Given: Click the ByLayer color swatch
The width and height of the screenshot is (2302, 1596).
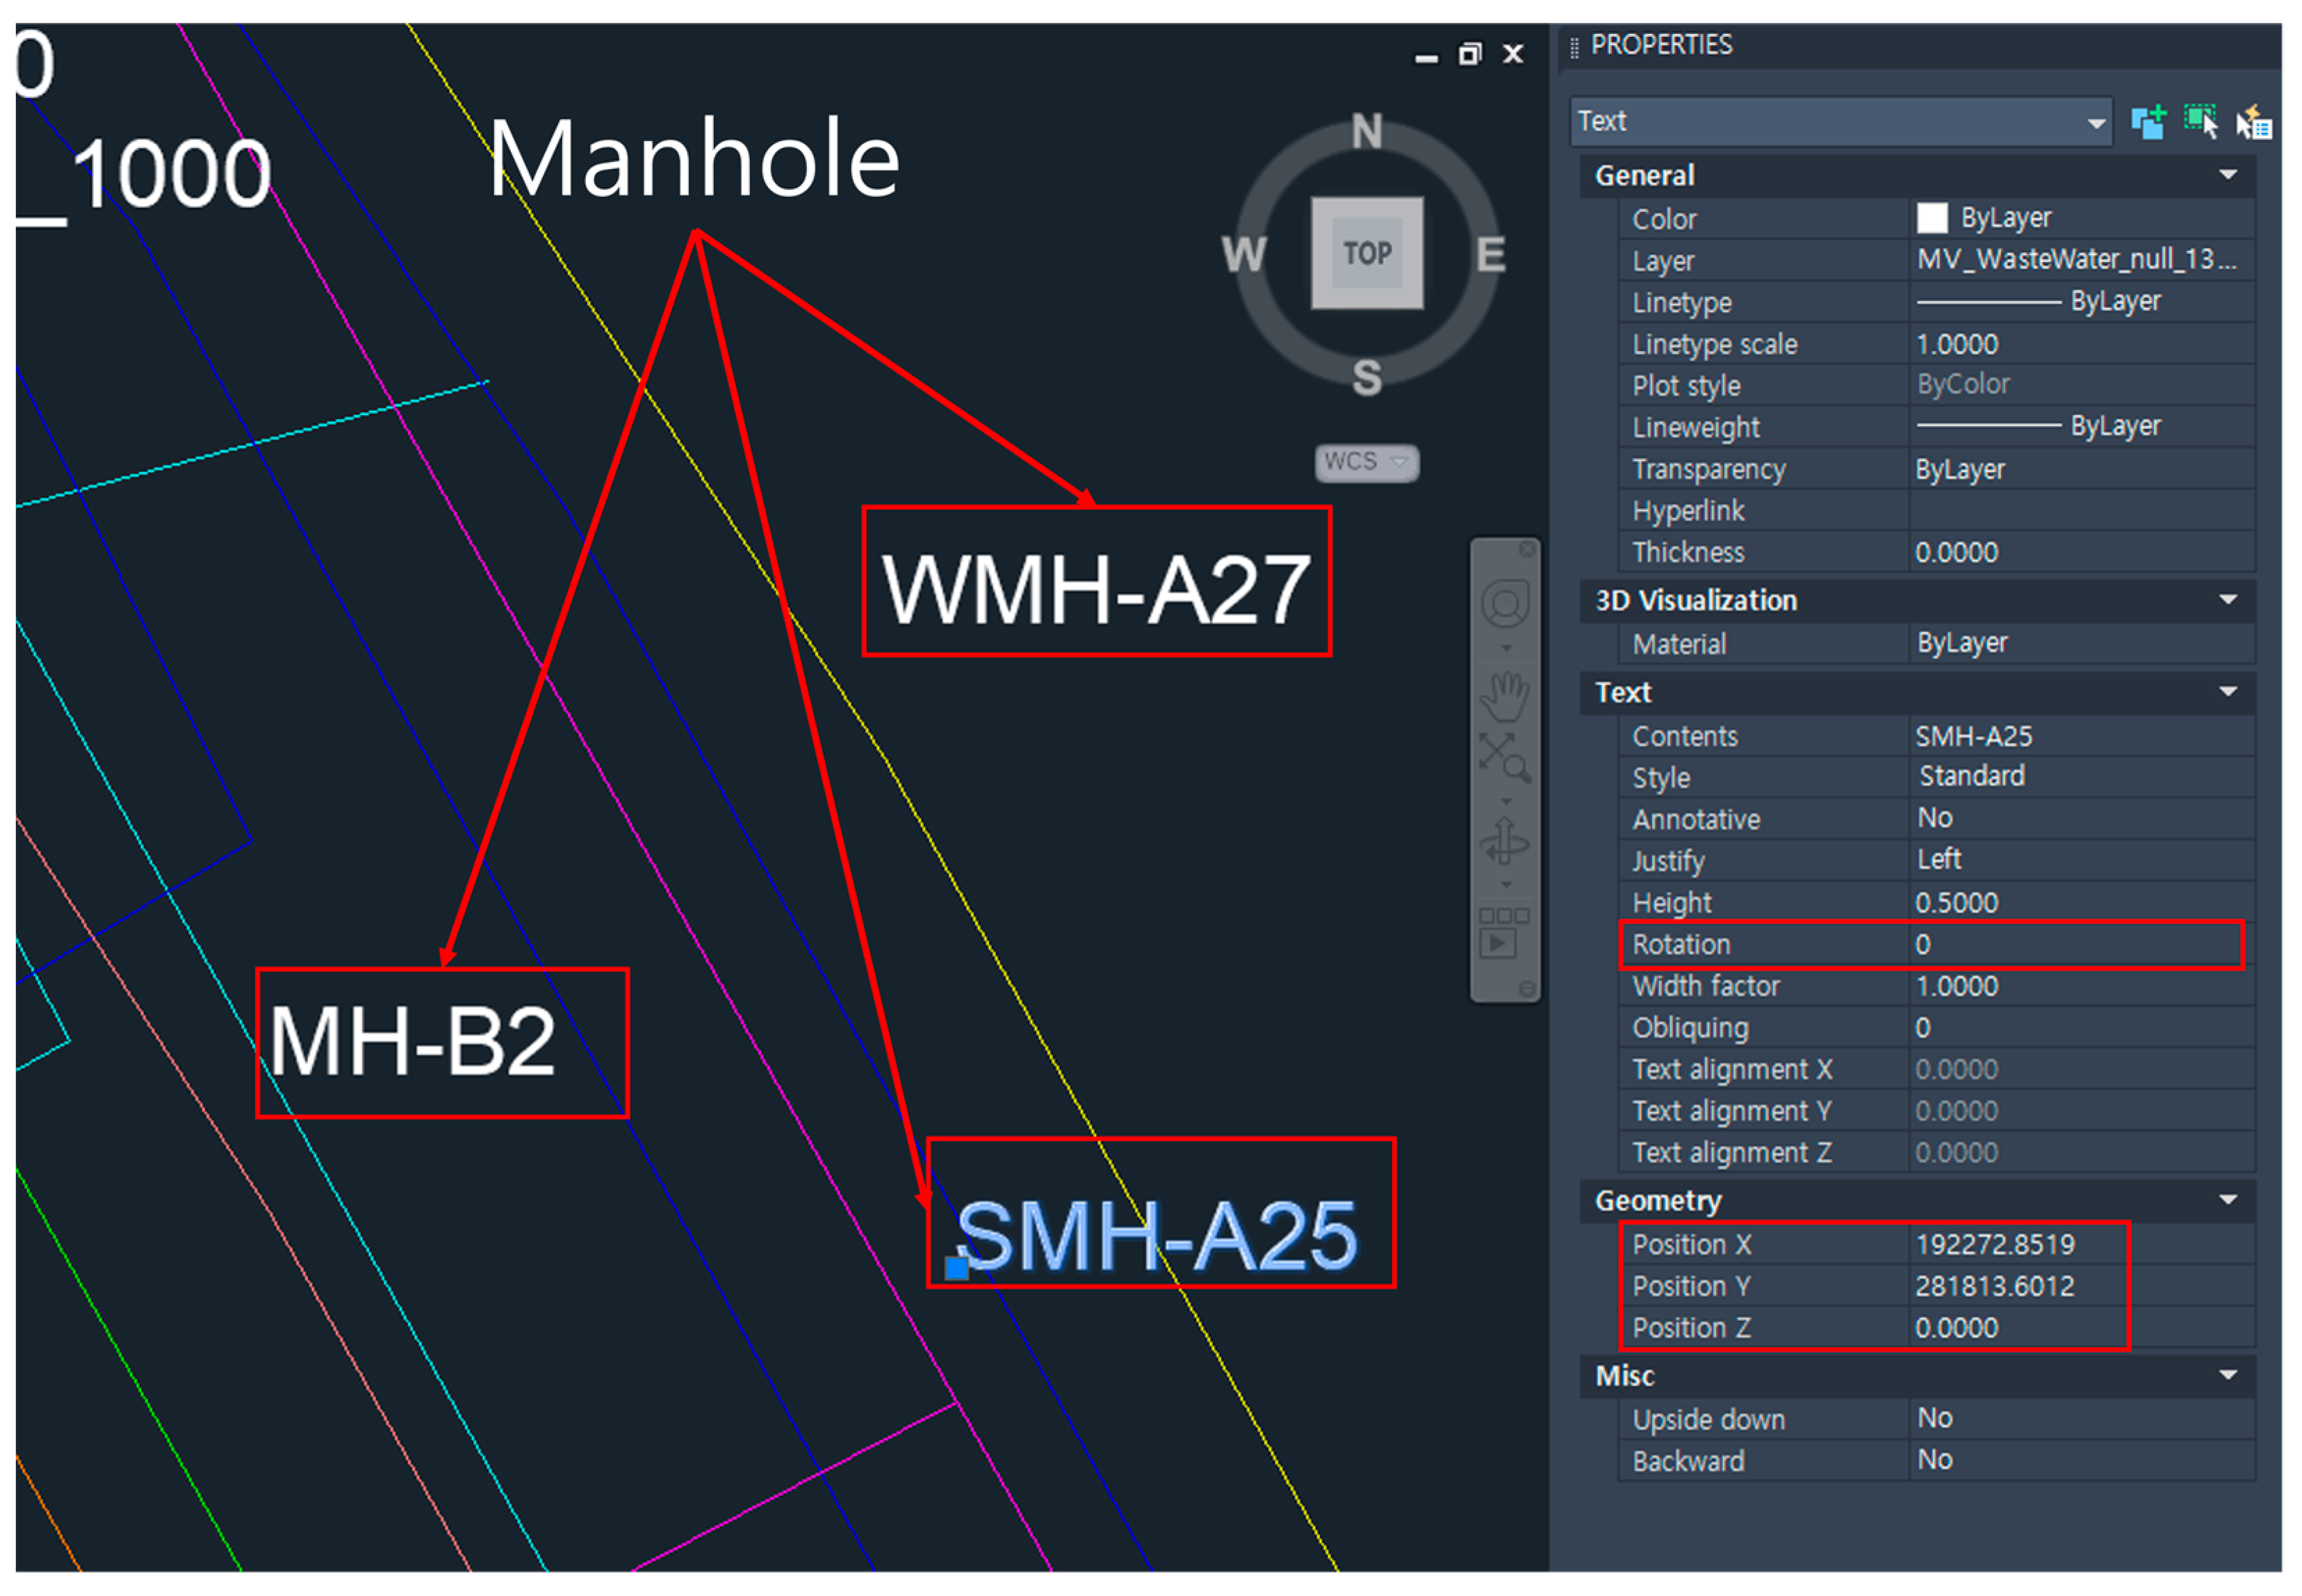Looking at the screenshot, I should tap(1932, 218).
